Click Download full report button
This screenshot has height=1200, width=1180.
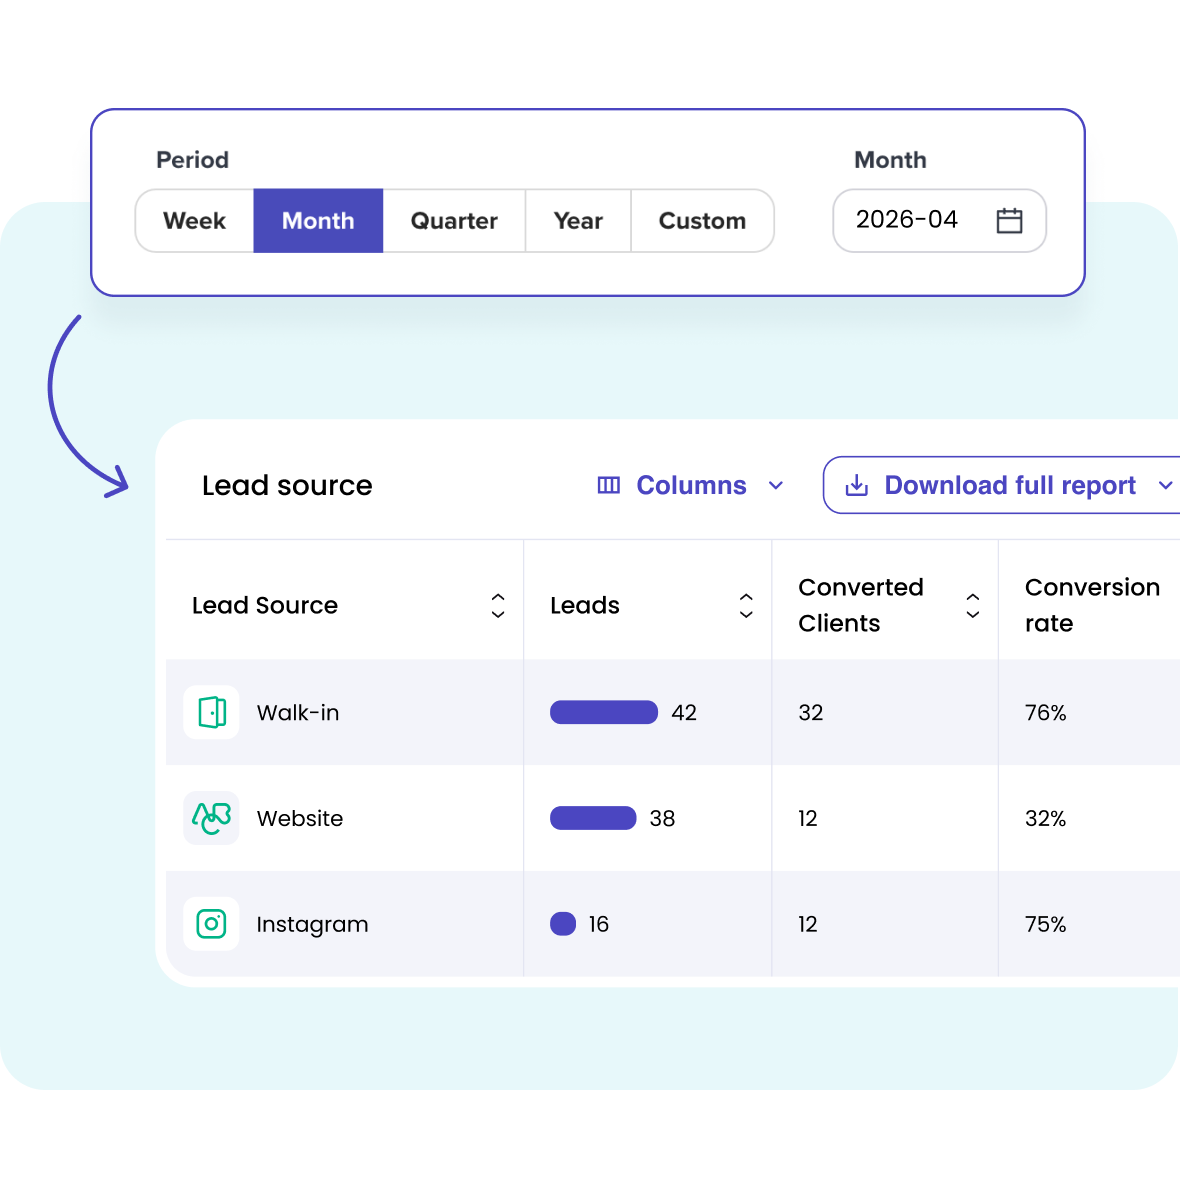pos(1002,486)
